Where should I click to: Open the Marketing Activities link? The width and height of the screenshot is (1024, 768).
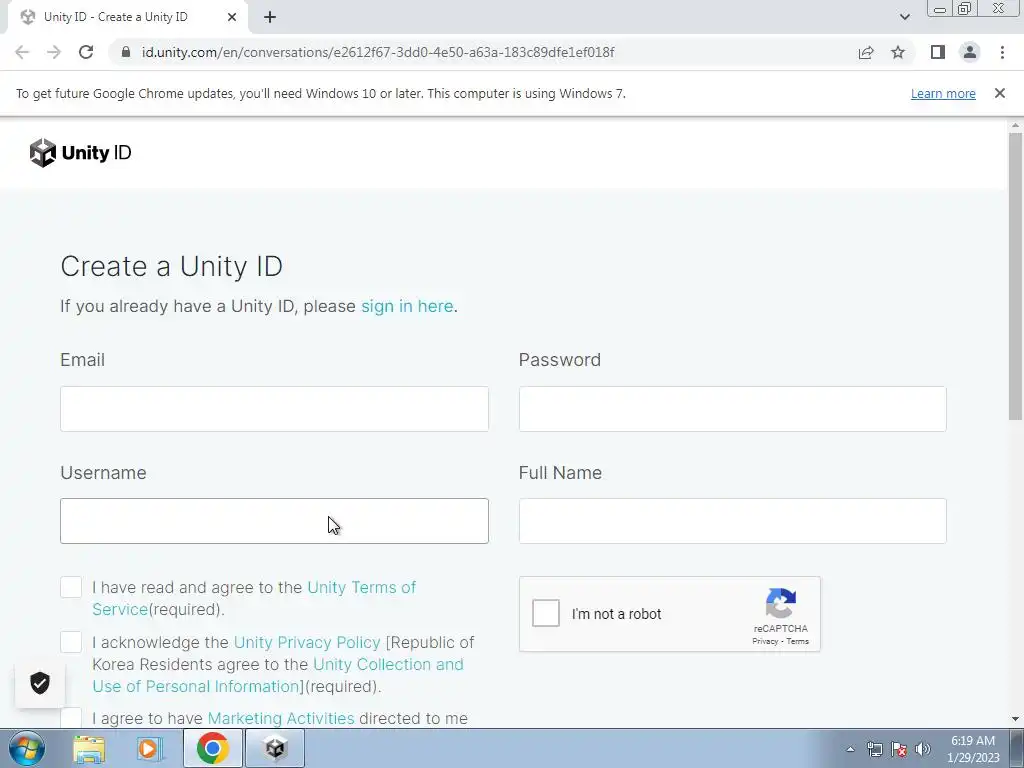pos(281,718)
